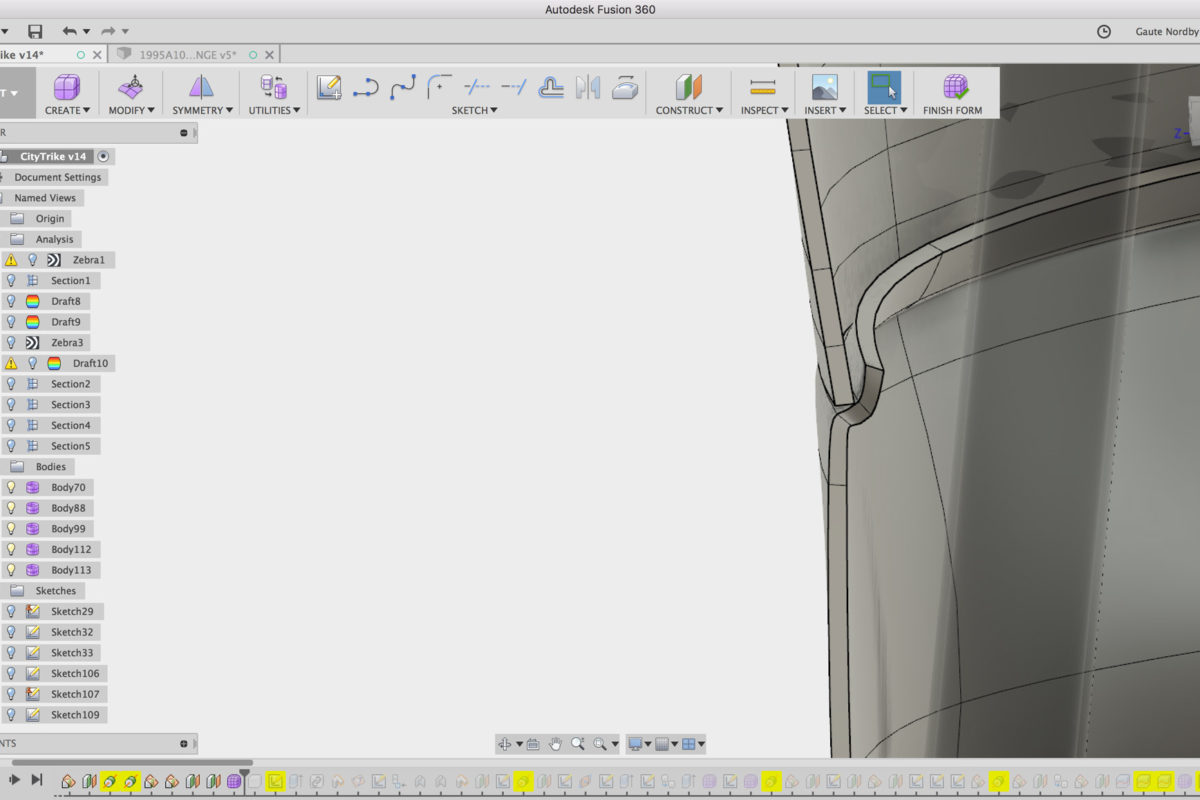Click the Inspect measure icon

coord(763,87)
